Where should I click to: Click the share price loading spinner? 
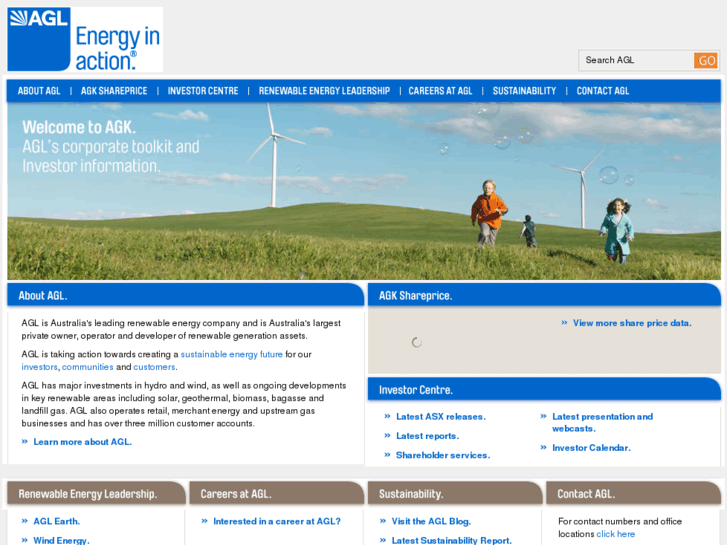[417, 342]
